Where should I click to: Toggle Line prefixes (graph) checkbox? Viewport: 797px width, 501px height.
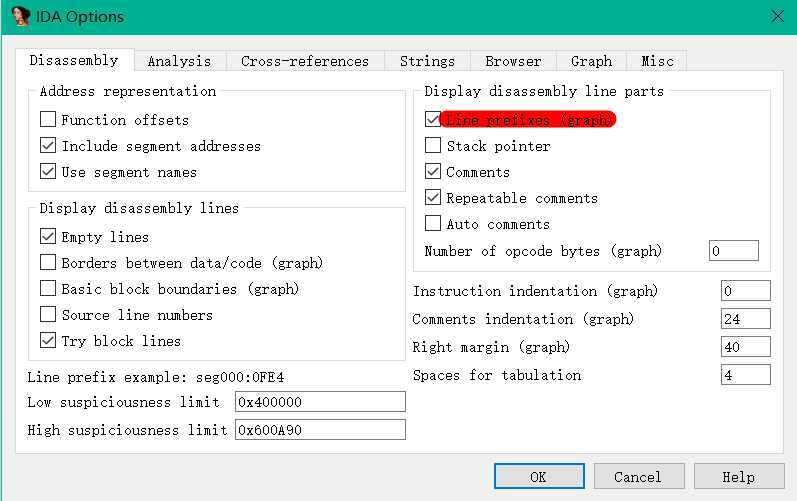(433, 119)
